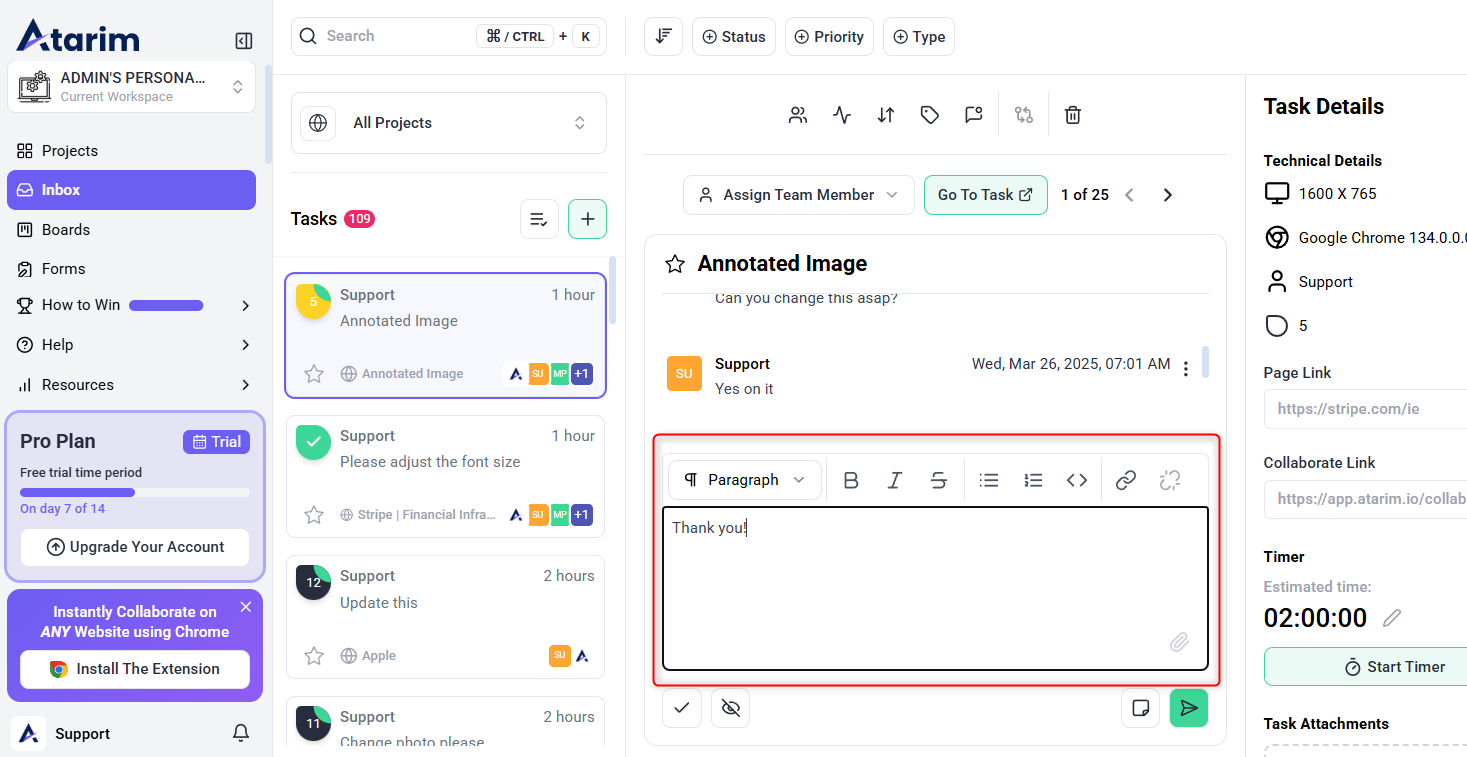The height and width of the screenshot is (757, 1467).
Task: Expand the Assign Team Member dropdown
Action: 798,195
